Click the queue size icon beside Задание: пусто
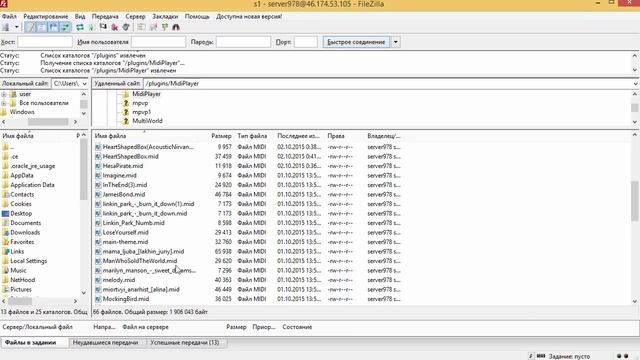This screenshot has height=360, width=640. point(541,356)
